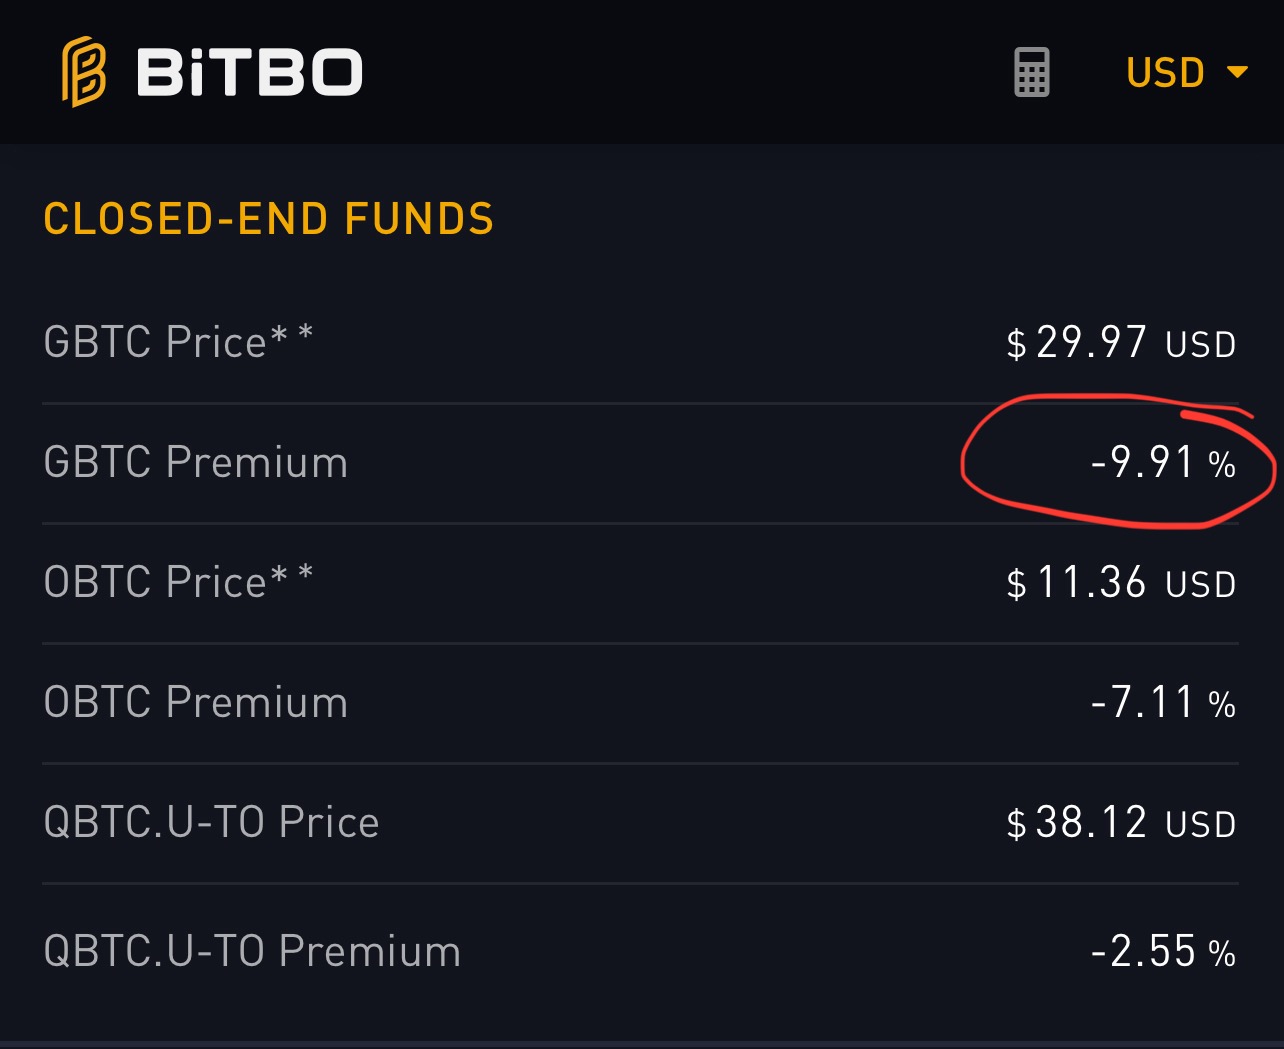Viewport: 1284px width, 1049px height.
Task: Click the QBTC.U-TO Premium label
Action: point(252,951)
